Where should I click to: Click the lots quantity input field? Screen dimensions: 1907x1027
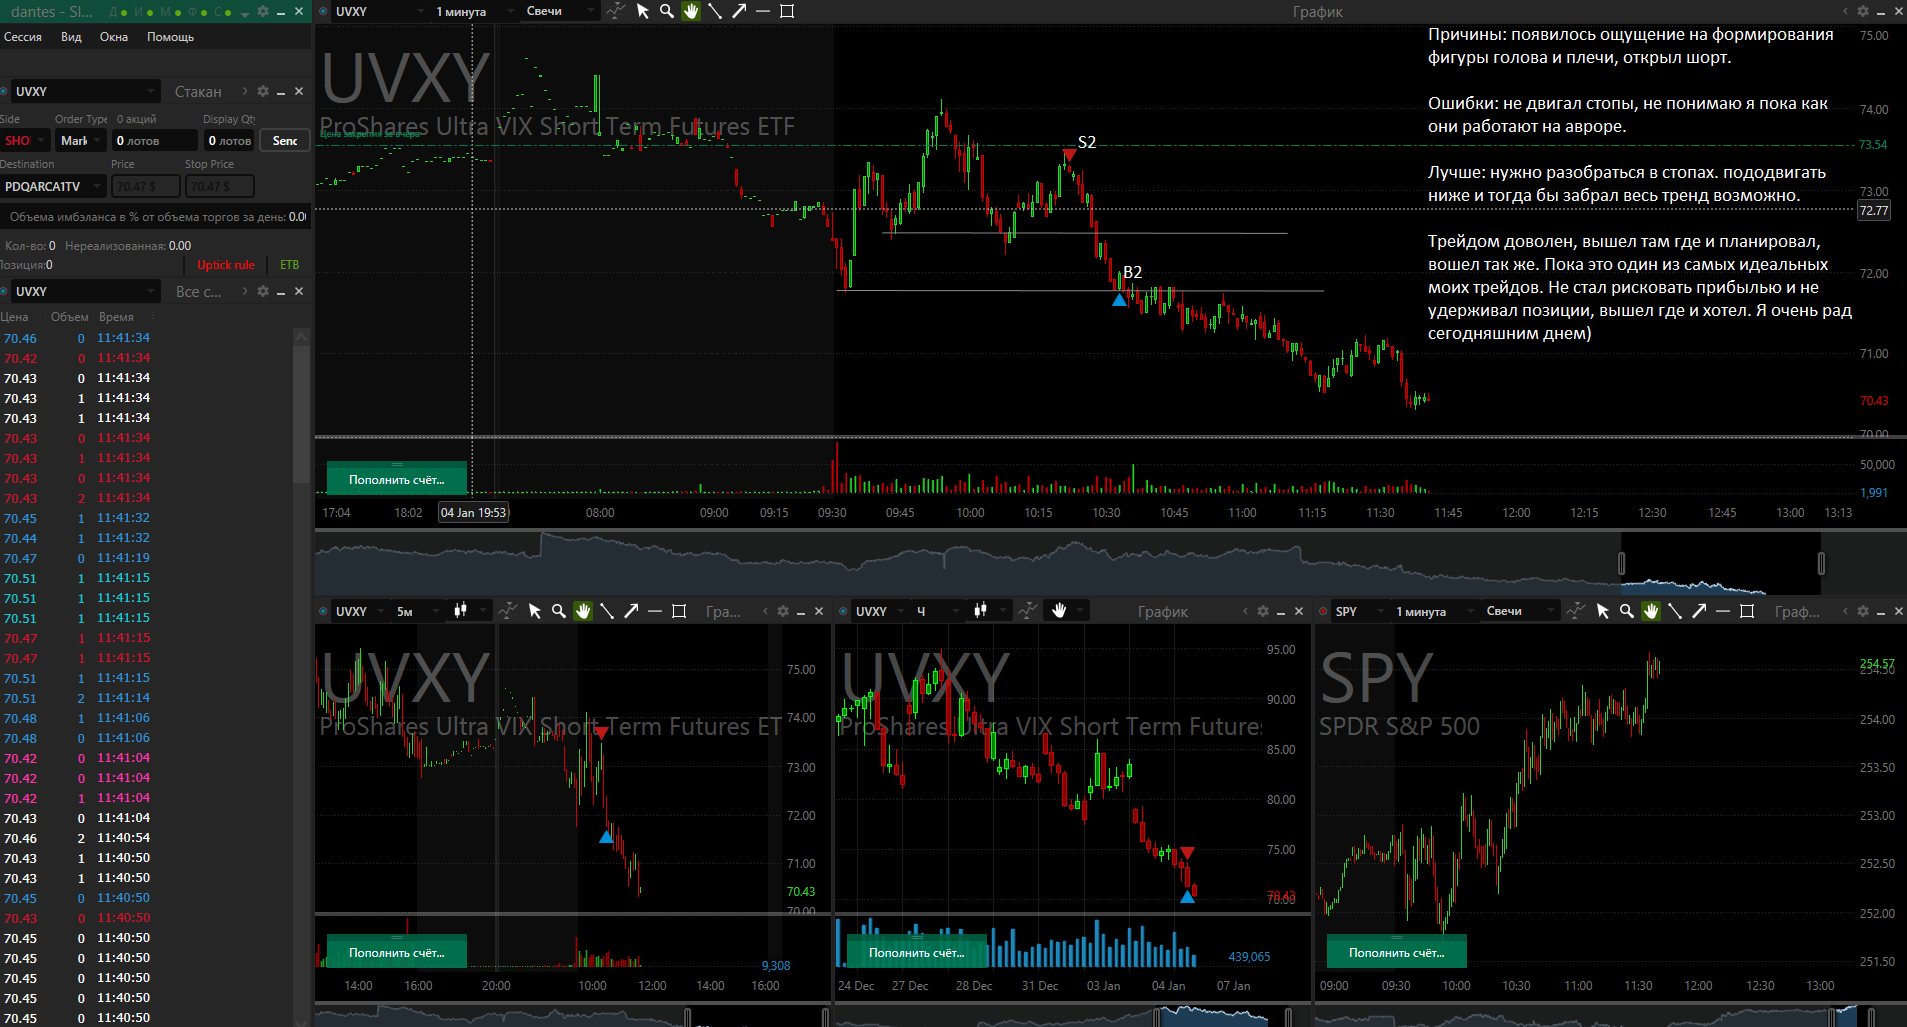(x=154, y=141)
